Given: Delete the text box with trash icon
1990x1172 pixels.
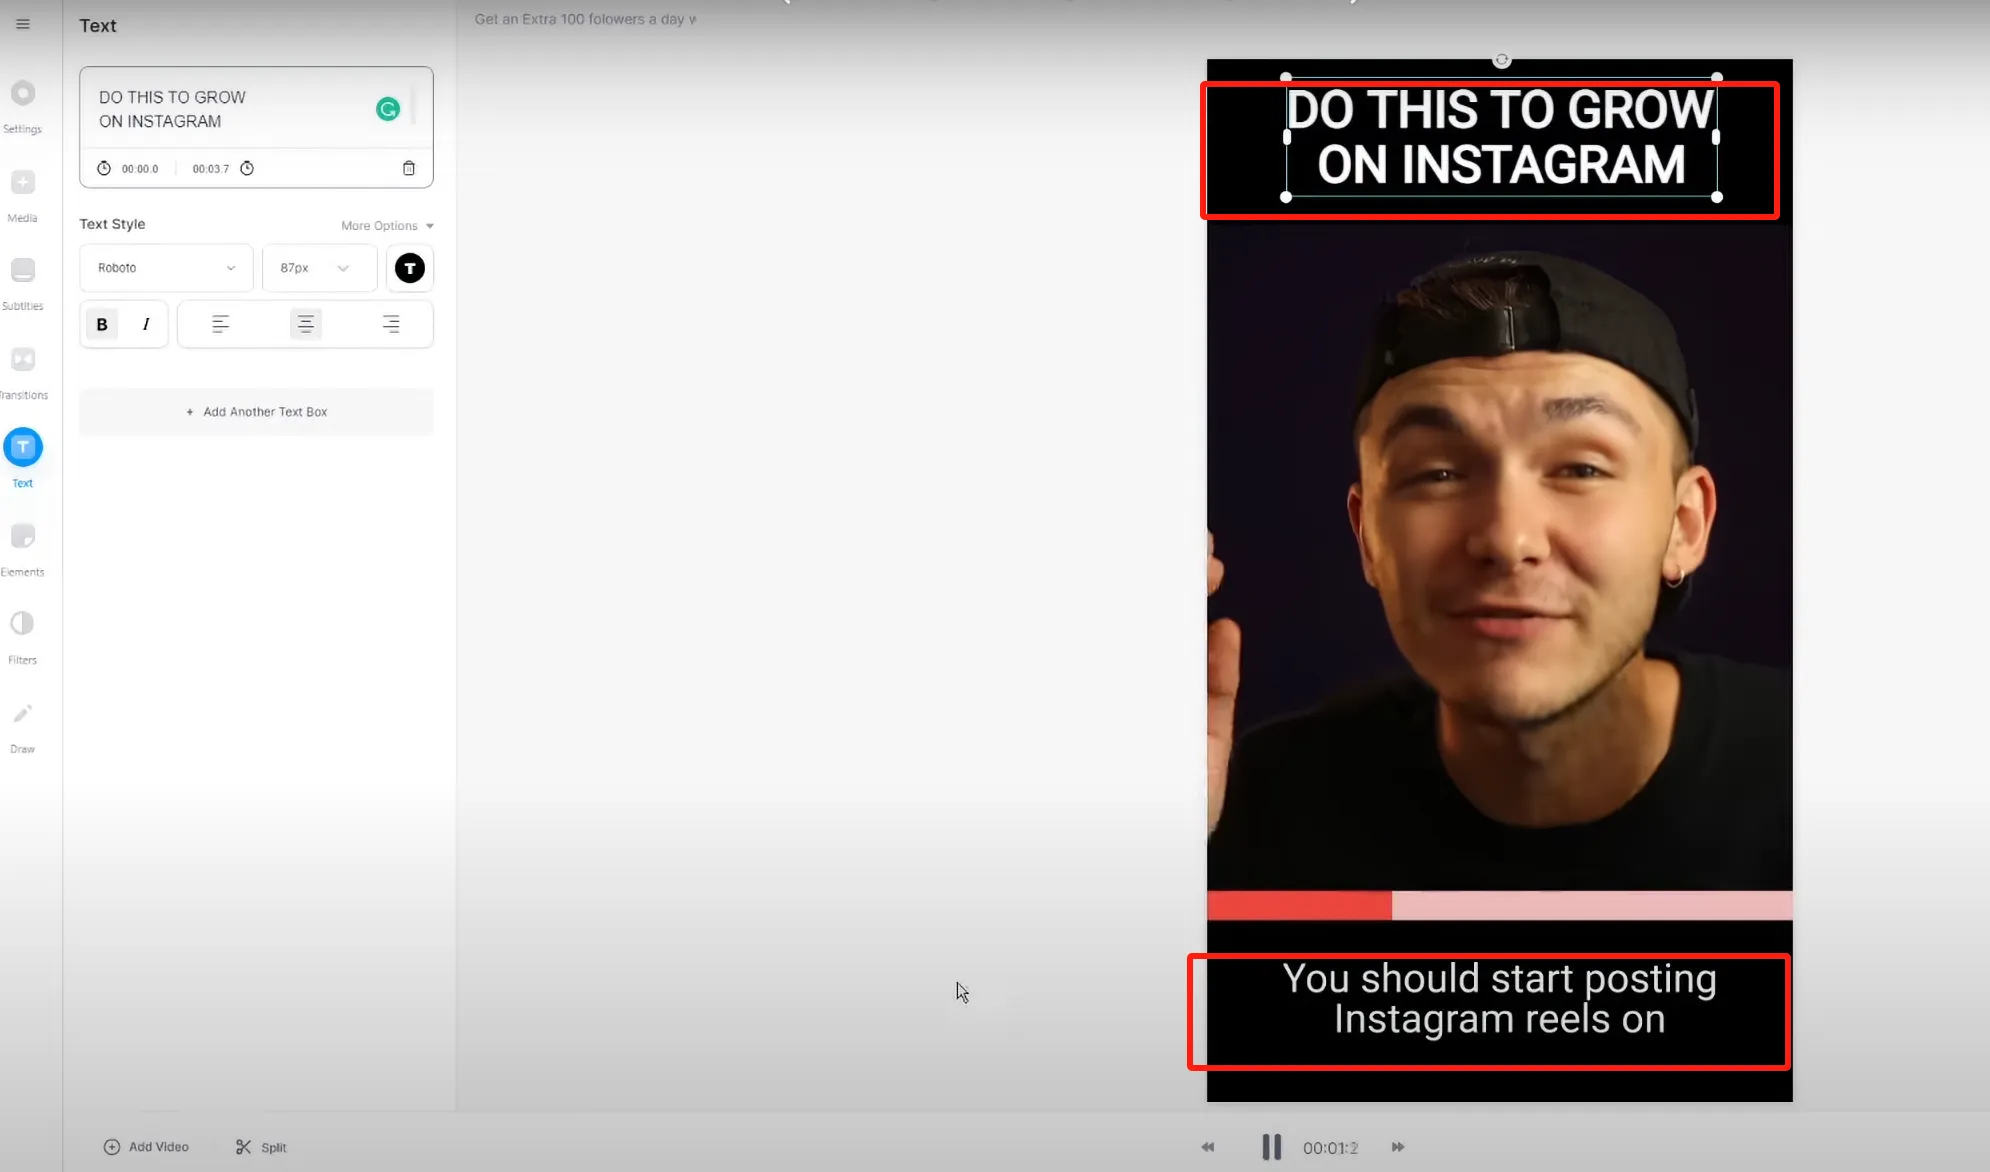Looking at the screenshot, I should coord(408,168).
